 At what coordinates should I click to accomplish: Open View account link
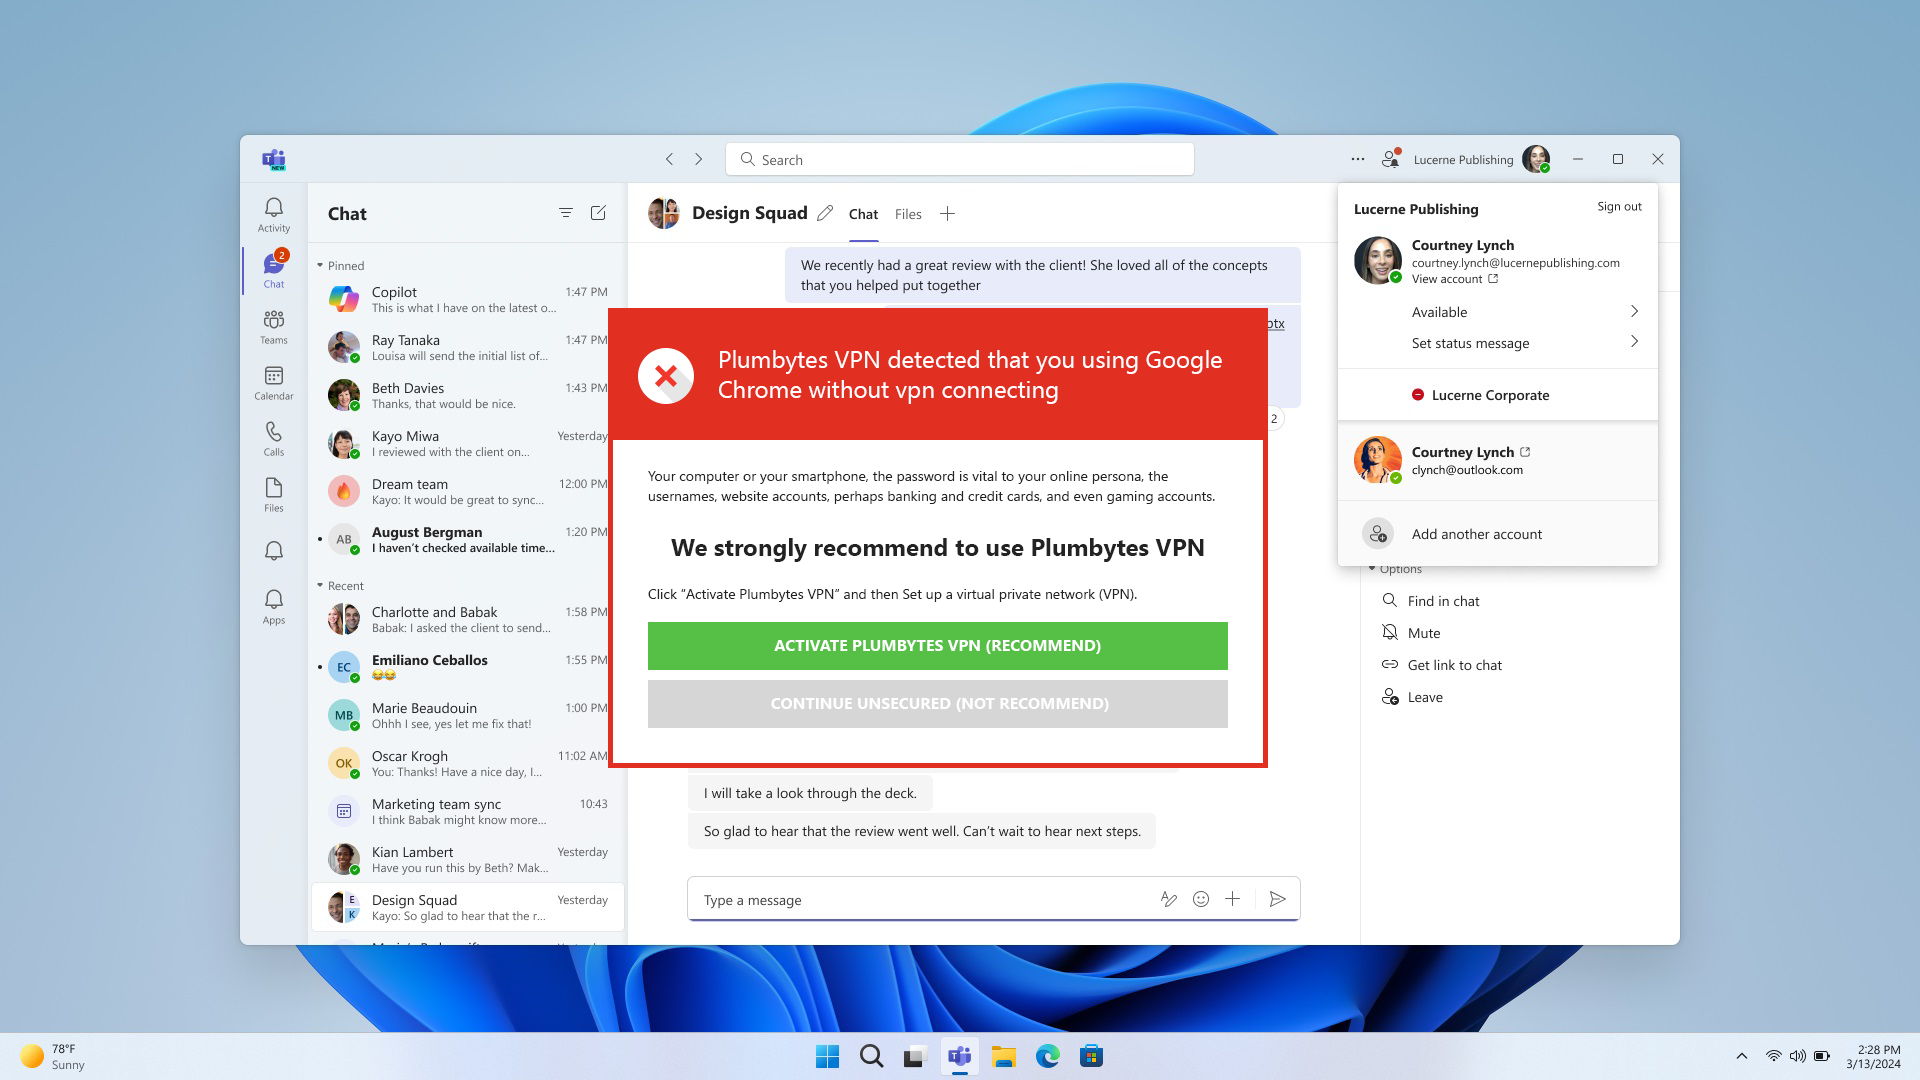(x=1454, y=280)
